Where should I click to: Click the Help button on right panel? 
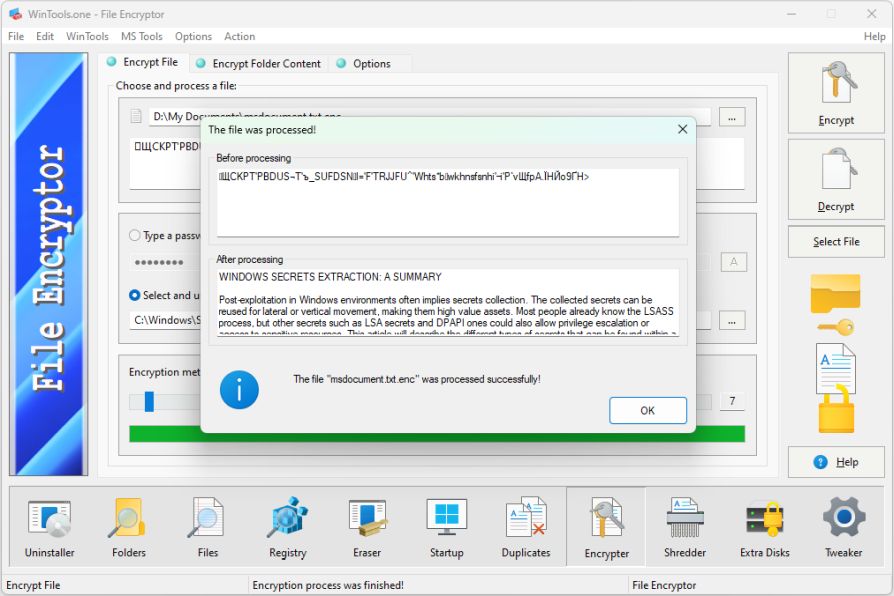pos(836,462)
